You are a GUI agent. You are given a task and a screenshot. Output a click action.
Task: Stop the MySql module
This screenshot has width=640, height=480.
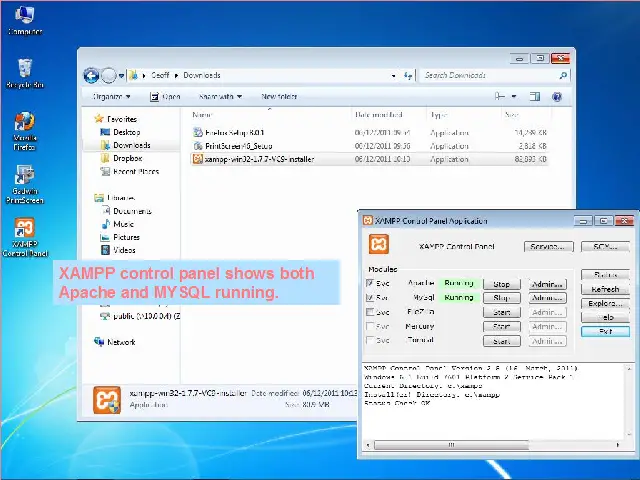coord(502,298)
